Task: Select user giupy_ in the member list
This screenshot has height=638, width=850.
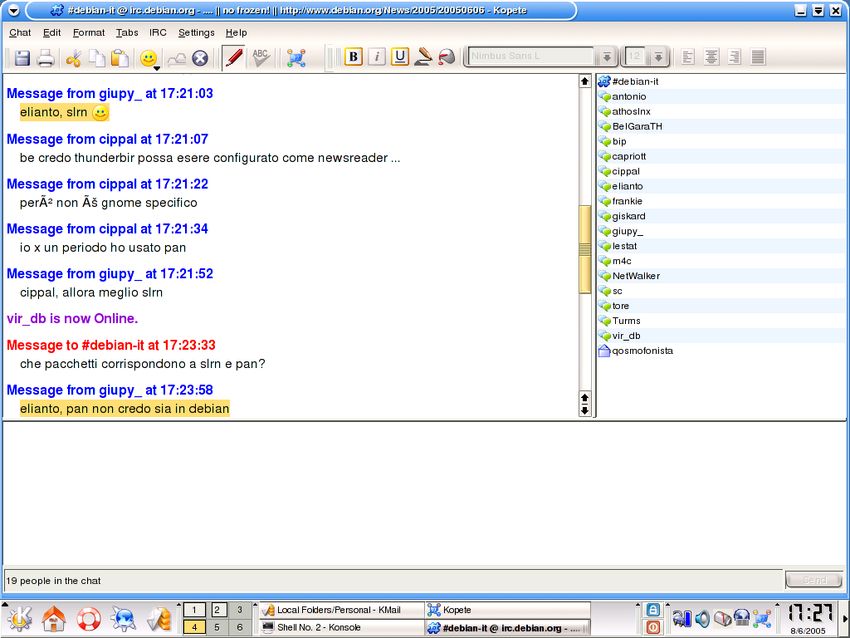Action: [627, 231]
